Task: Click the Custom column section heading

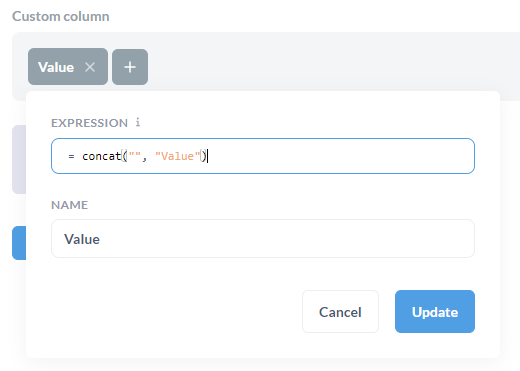Action: click(x=61, y=16)
